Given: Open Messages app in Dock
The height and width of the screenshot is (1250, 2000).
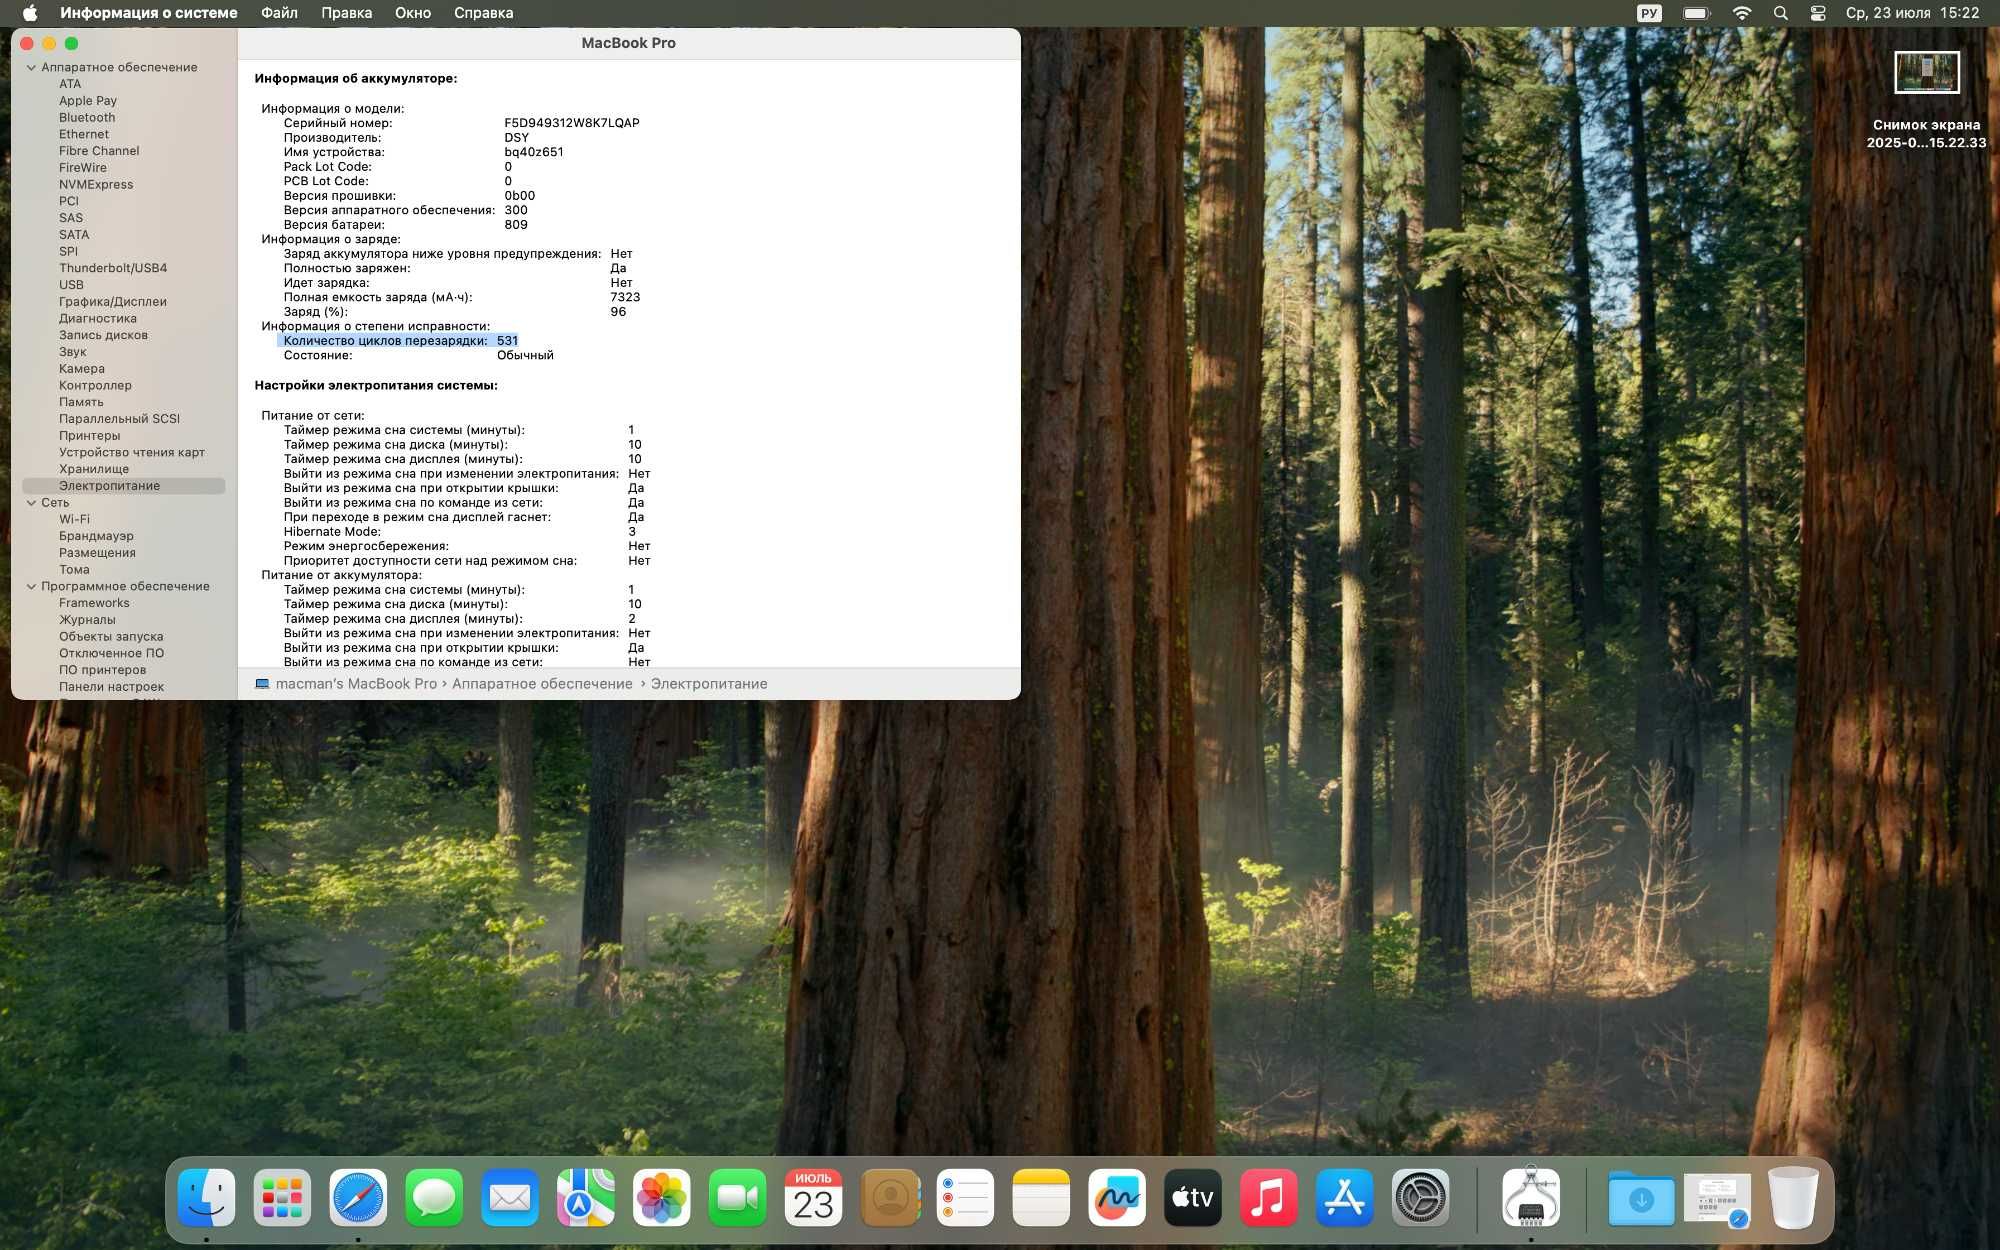Looking at the screenshot, I should (x=434, y=1197).
